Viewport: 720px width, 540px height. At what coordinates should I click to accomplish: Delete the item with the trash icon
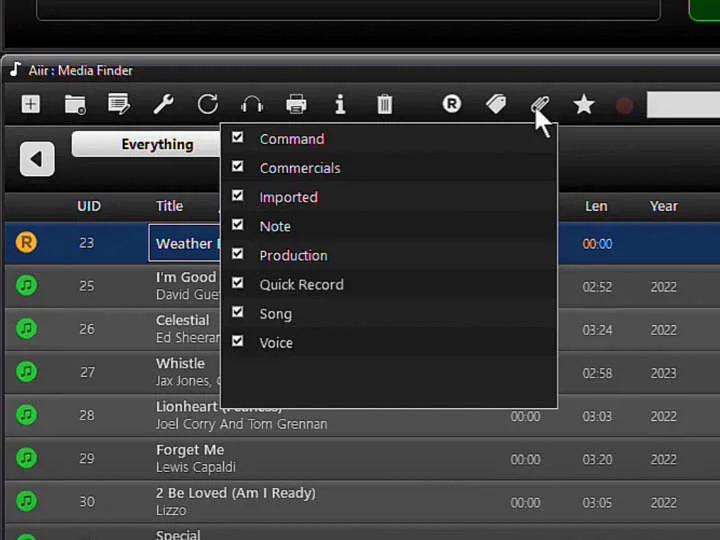pos(385,104)
